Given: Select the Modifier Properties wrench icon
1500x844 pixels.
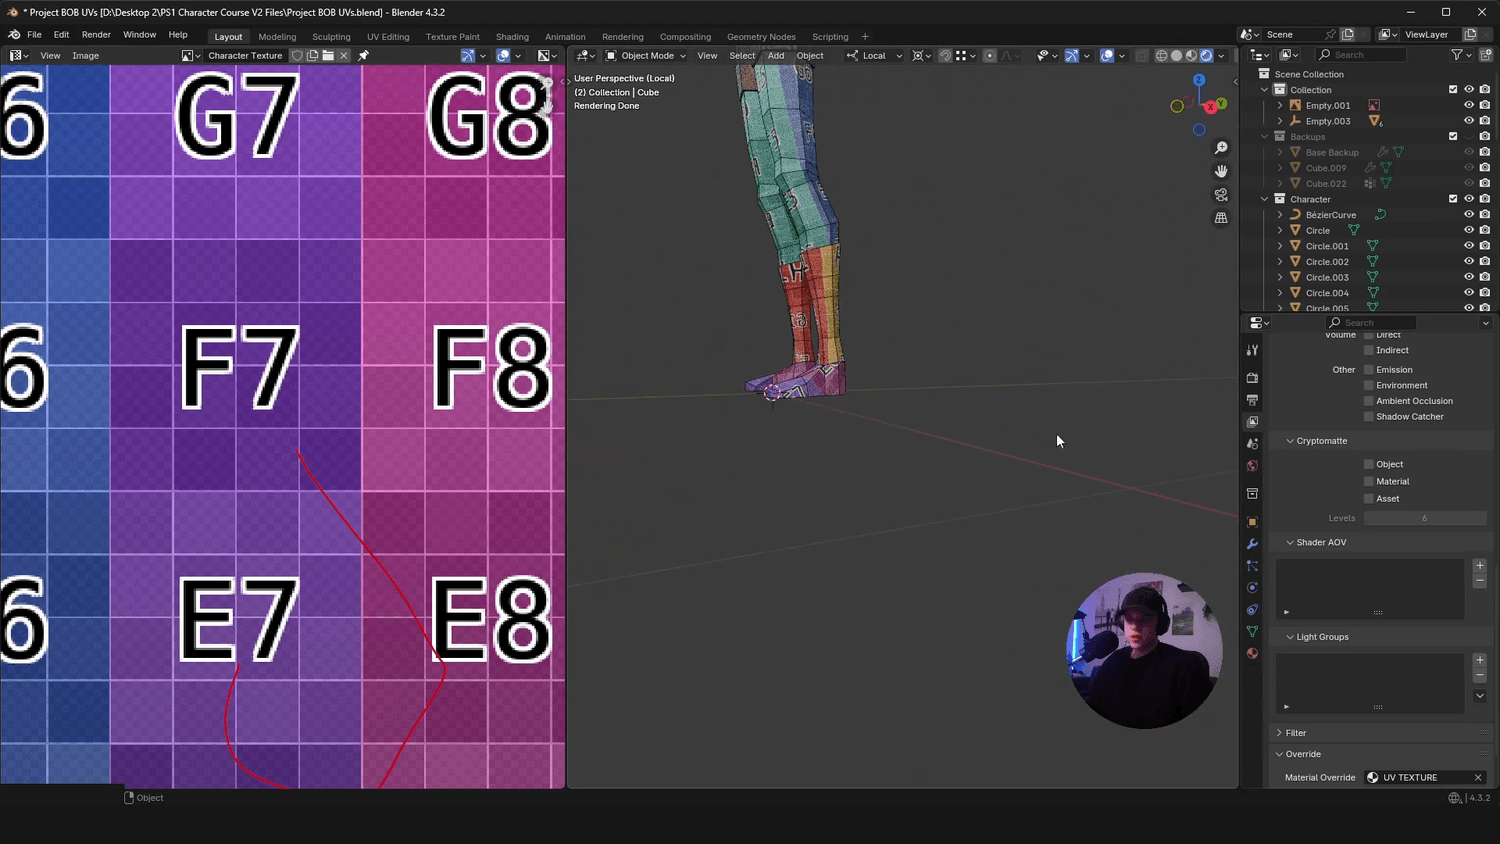Looking at the screenshot, I should (1252, 541).
